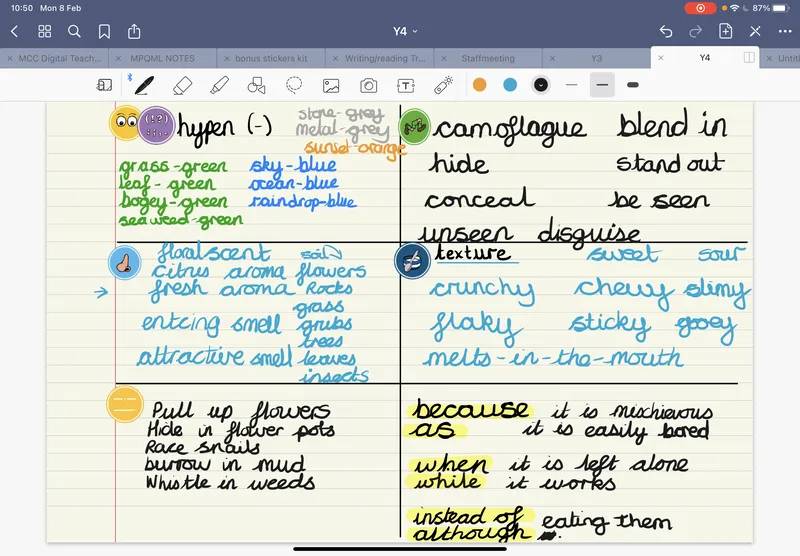Open the page thumbnails grid view
This screenshot has width=800, height=556.
pyautogui.click(x=45, y=32)
